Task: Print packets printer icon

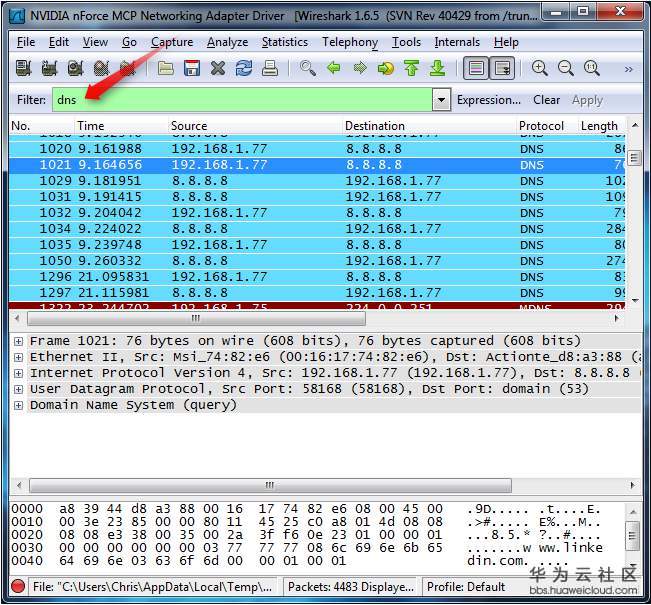Action: (x=270, y=68)
